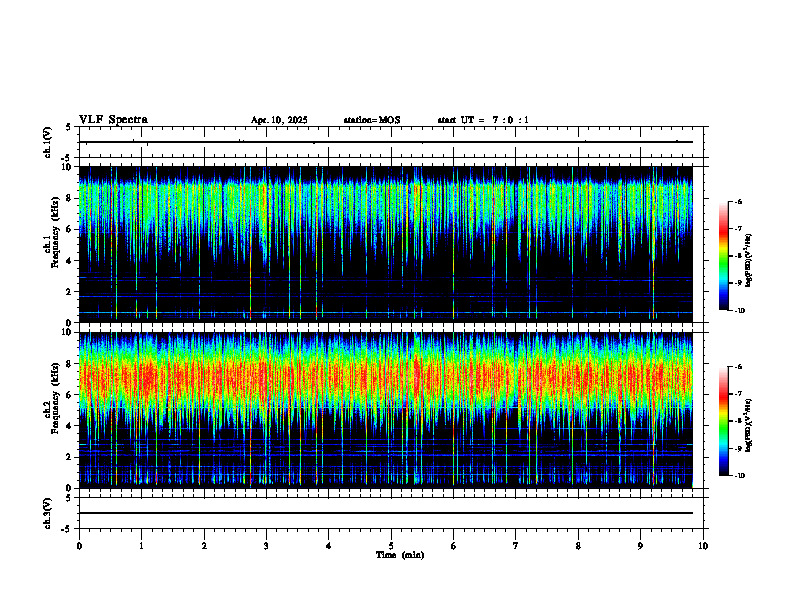Viewport: 792px width, 612px height.
Task: Click the ch.2 PSD color scale bar
Action: (724, 421)
